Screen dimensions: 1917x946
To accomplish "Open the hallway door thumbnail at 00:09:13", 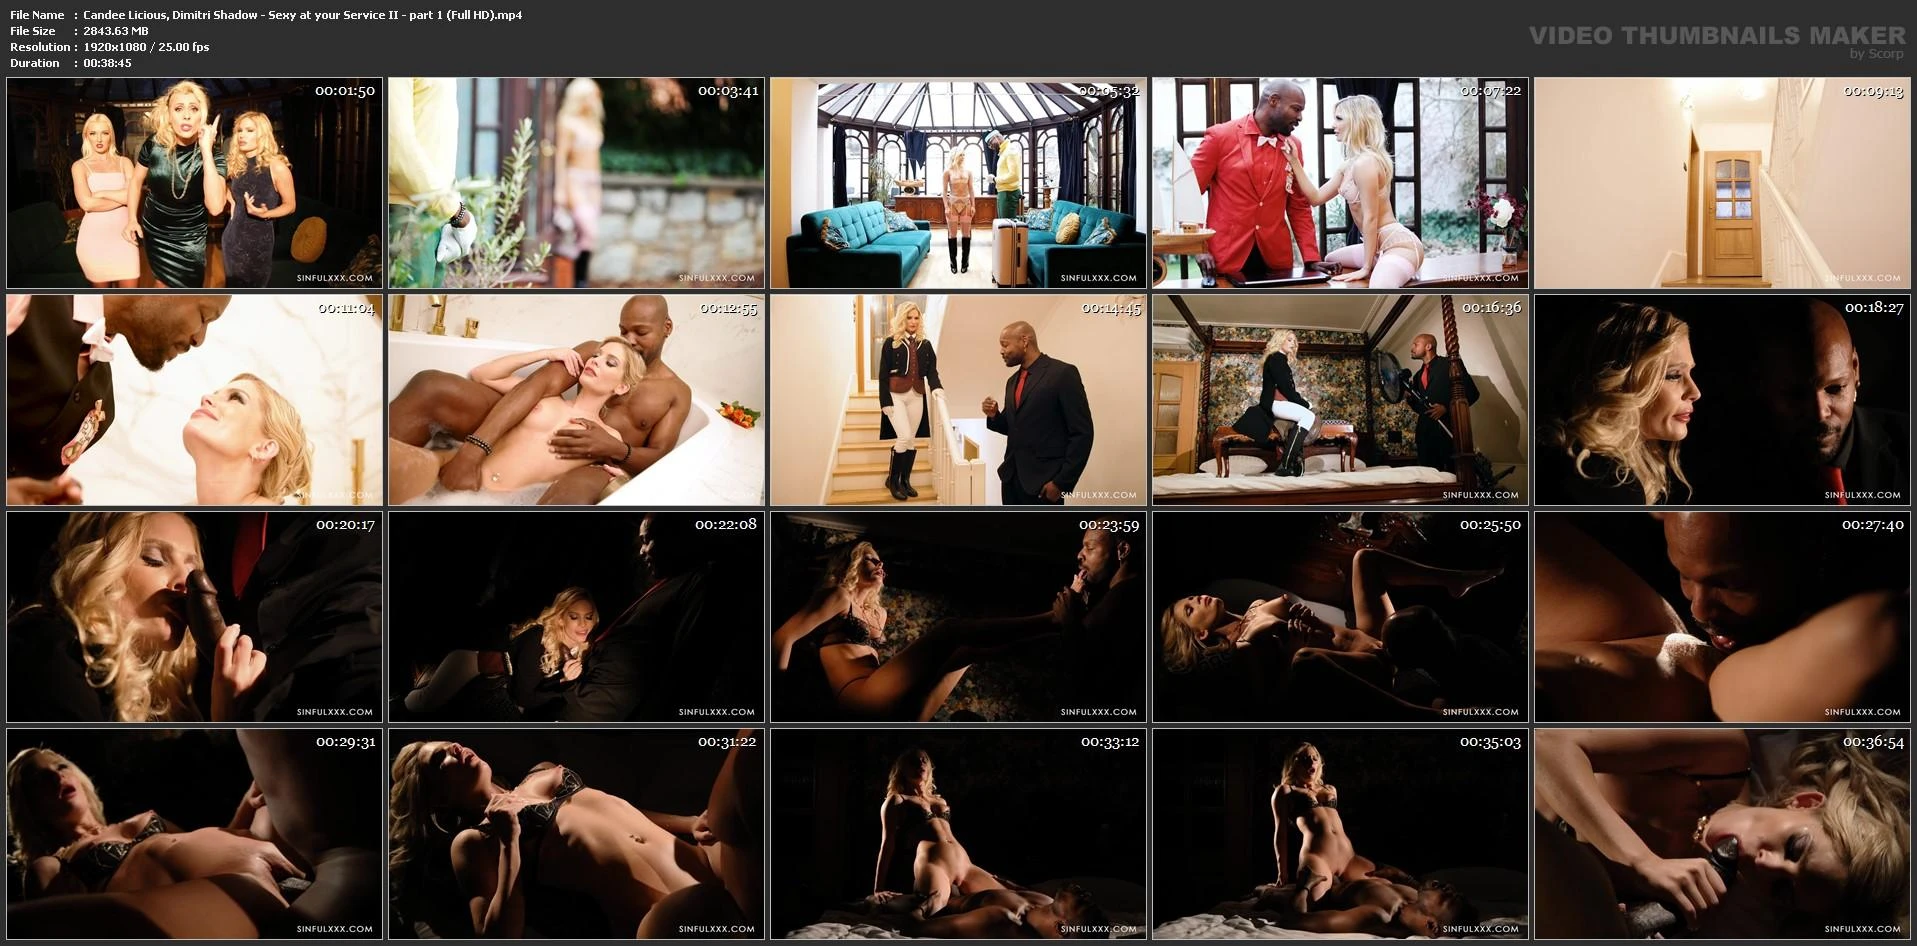I will (x=1722, y=183).
